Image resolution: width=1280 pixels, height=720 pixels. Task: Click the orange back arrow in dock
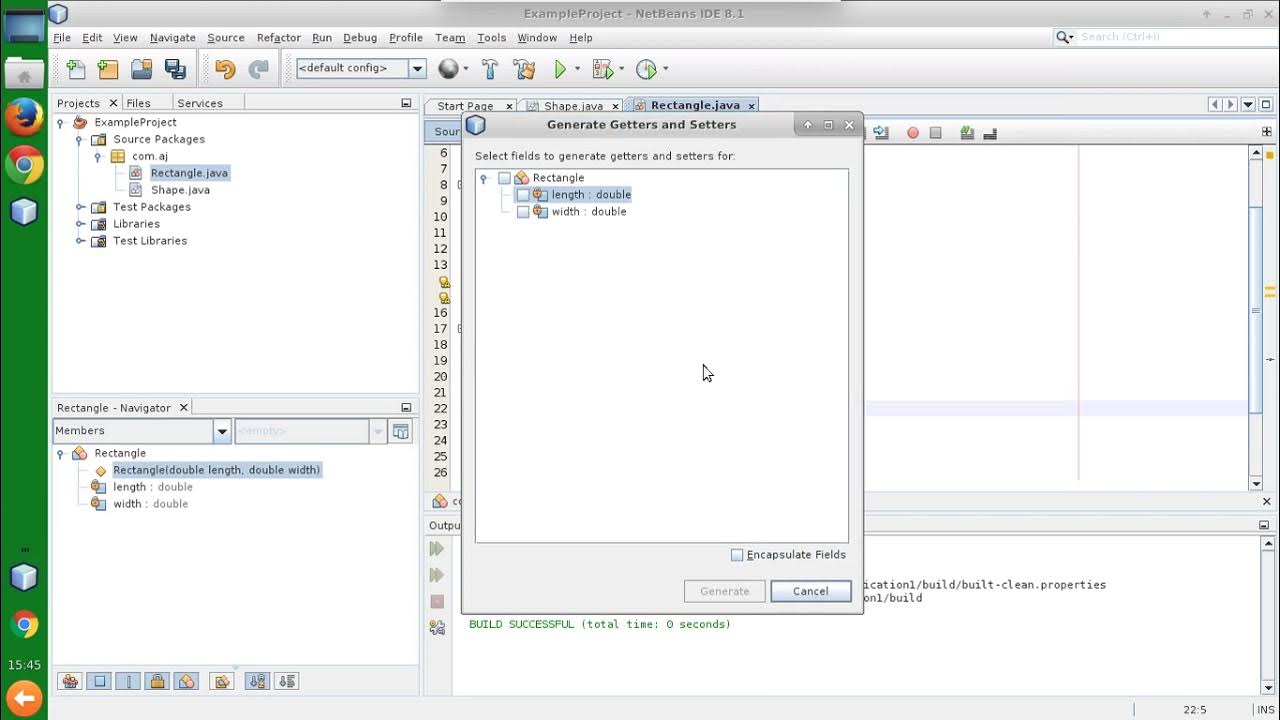click(x=24, y=698)
